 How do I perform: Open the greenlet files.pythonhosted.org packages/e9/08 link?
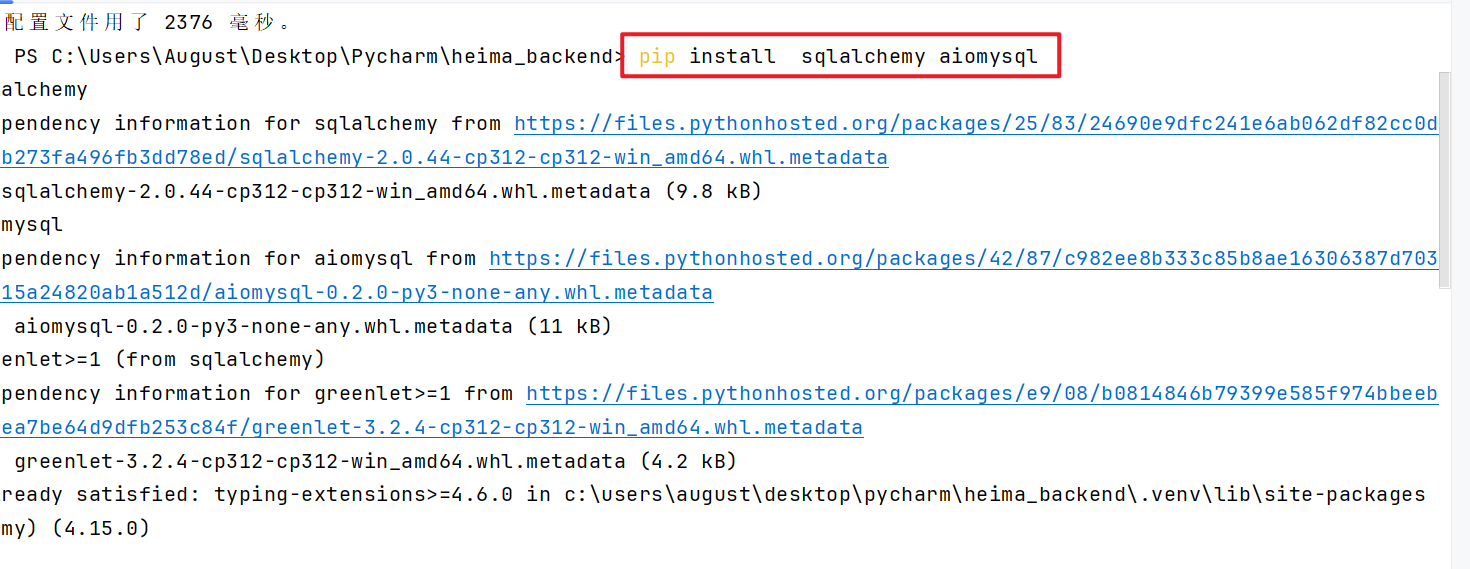tap(981, 394)
